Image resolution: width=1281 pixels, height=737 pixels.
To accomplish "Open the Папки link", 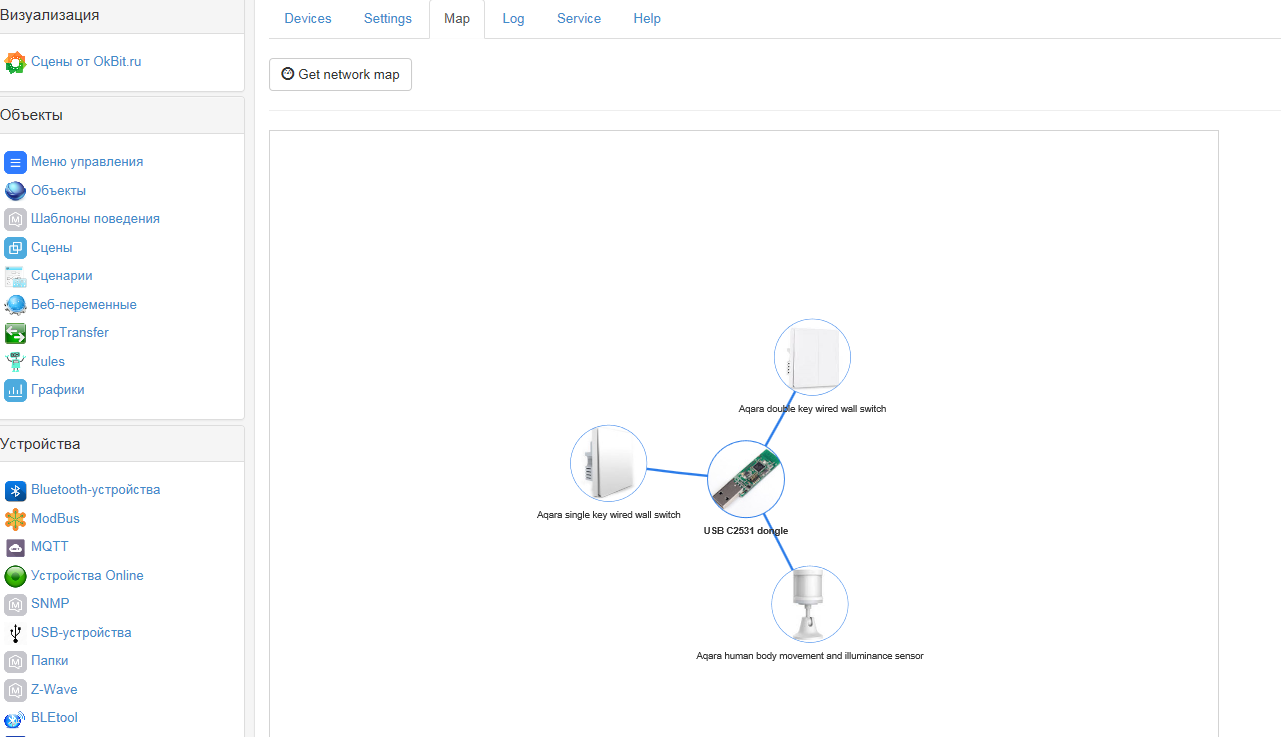I will (50, 661).
